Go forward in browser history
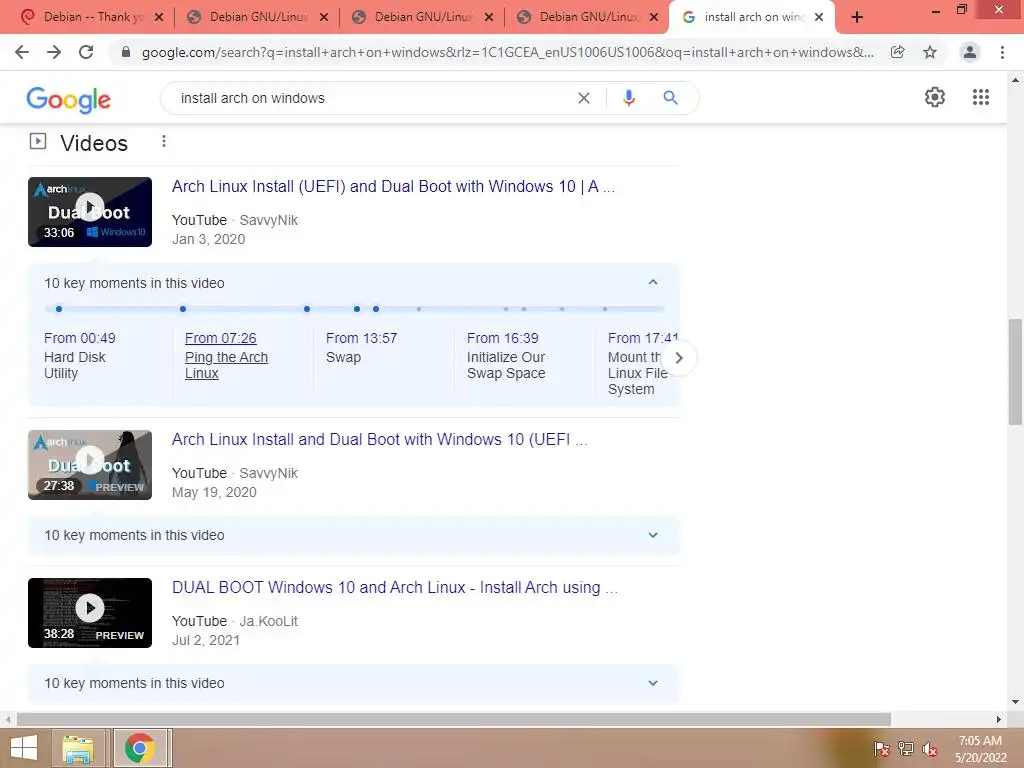1024x768 pixels. 54,52
